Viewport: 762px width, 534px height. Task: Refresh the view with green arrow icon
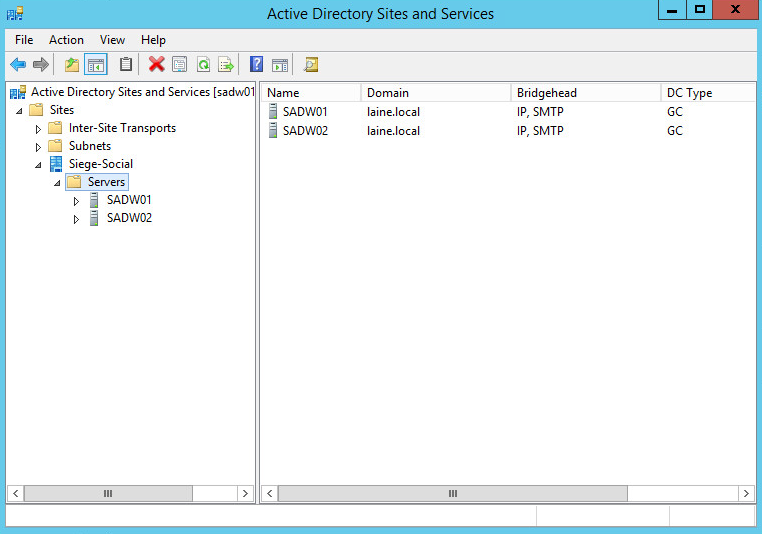204,64
